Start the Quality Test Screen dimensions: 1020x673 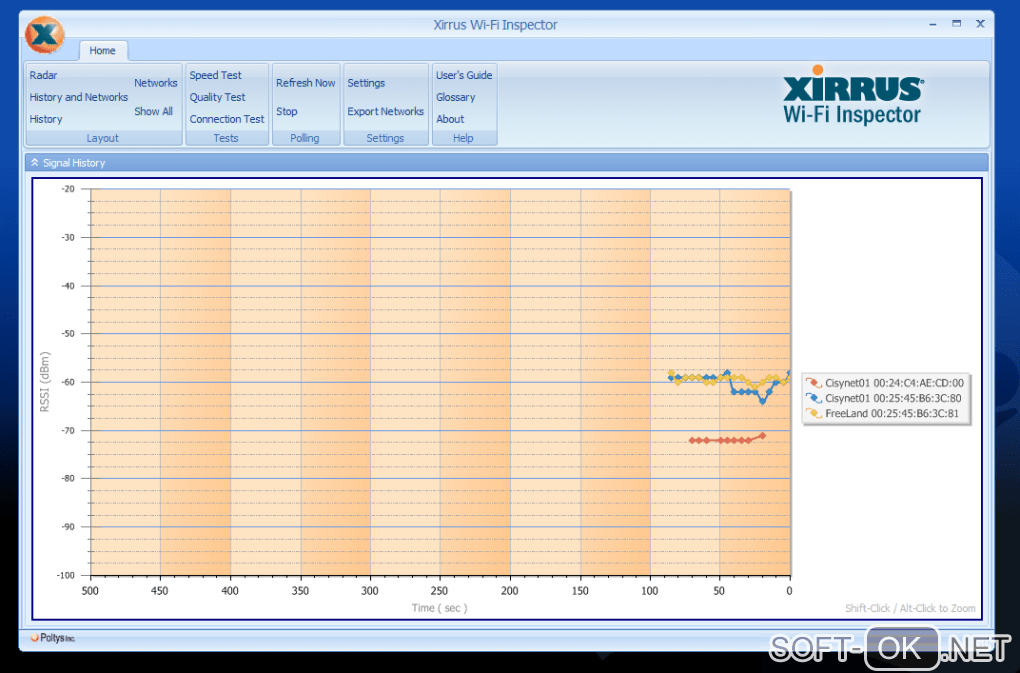(x=217, y=97)
